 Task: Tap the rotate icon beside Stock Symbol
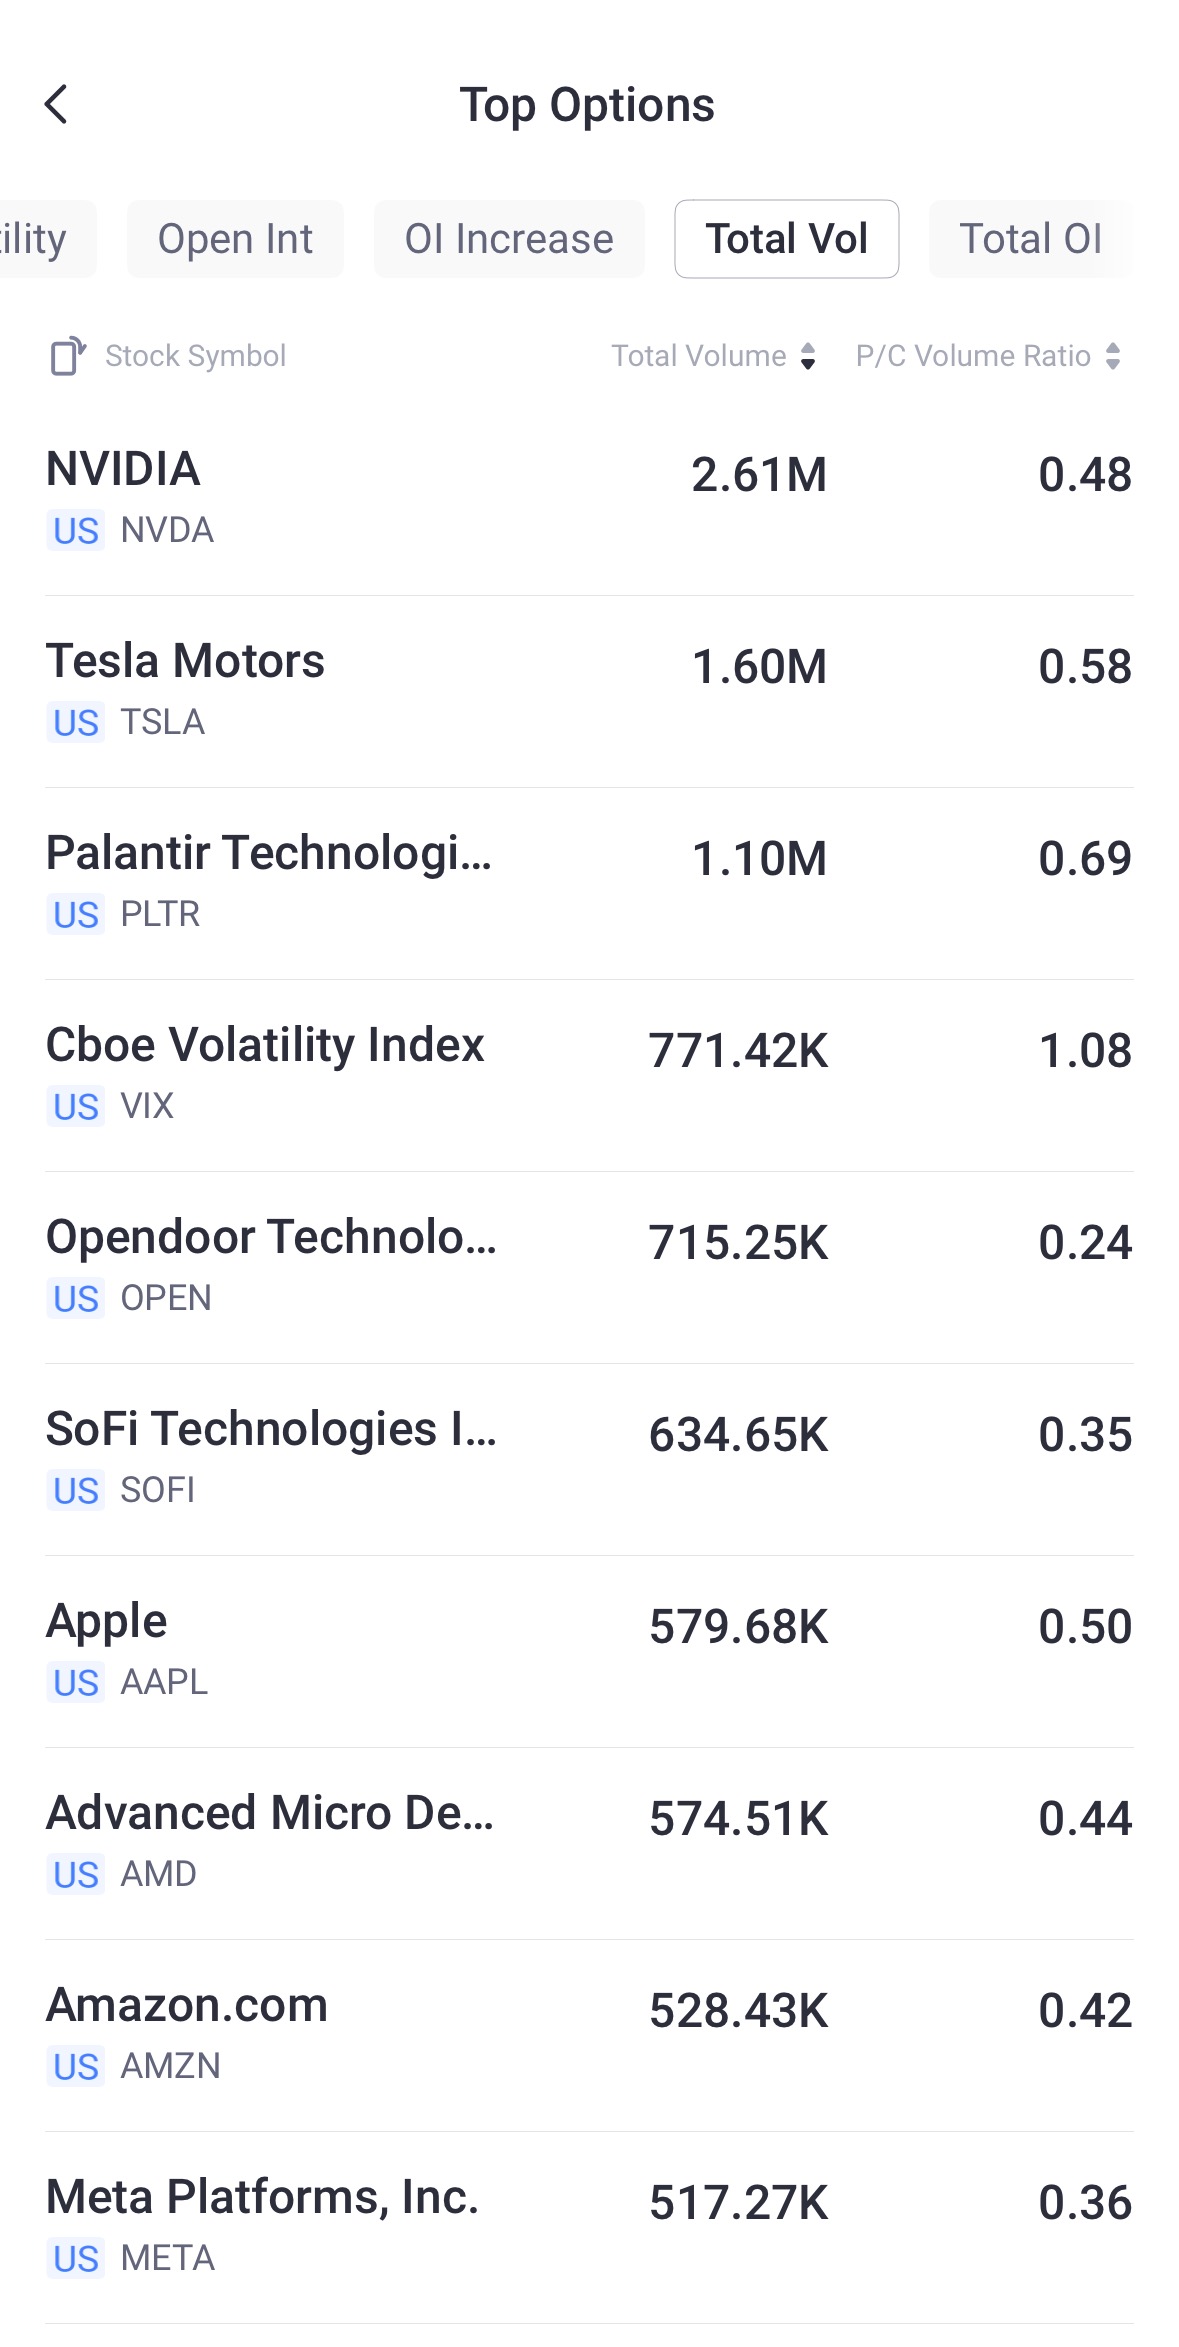tap(68, 356)
